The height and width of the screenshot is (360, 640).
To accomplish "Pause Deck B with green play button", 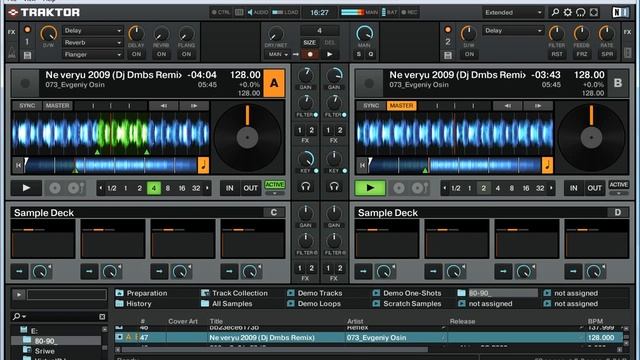I will (370, 188).
